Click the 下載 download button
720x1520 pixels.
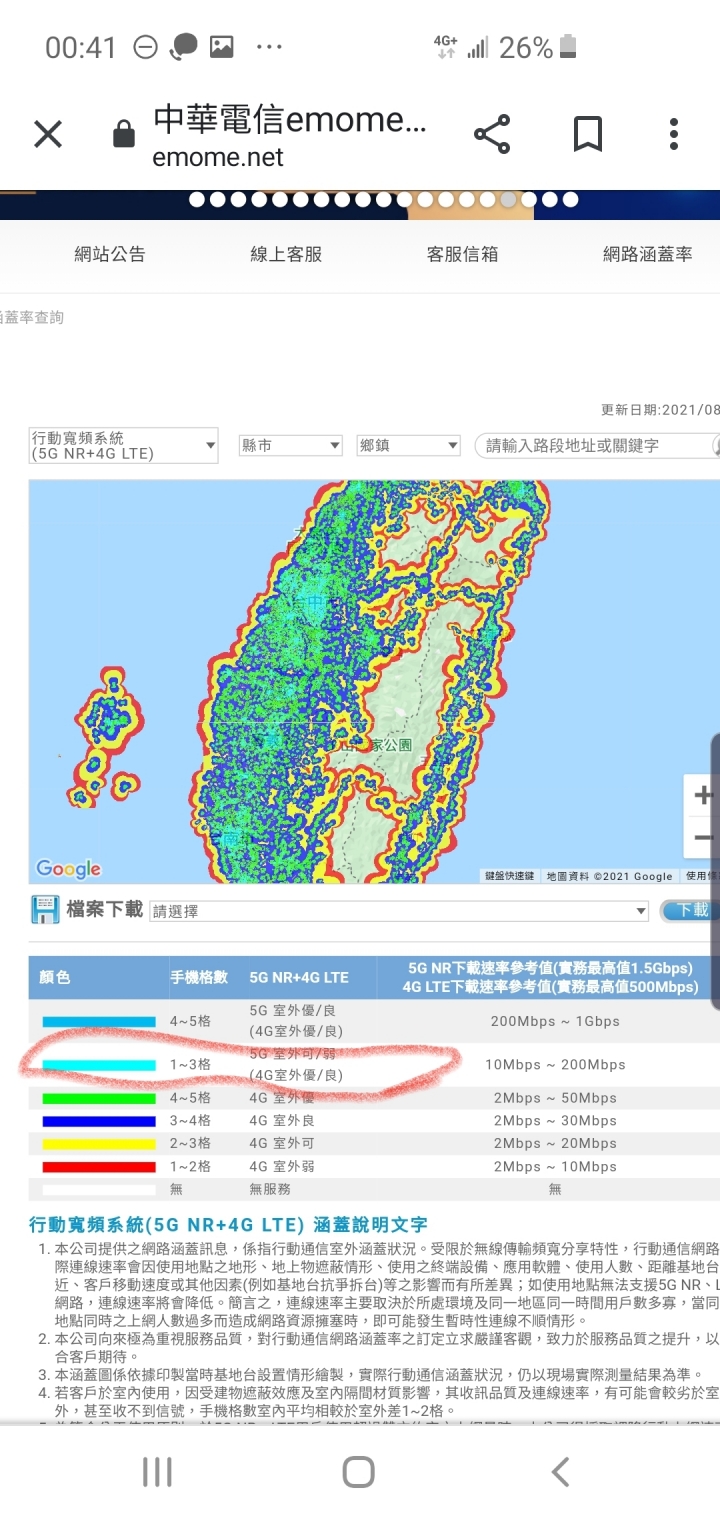pos(690,910)
